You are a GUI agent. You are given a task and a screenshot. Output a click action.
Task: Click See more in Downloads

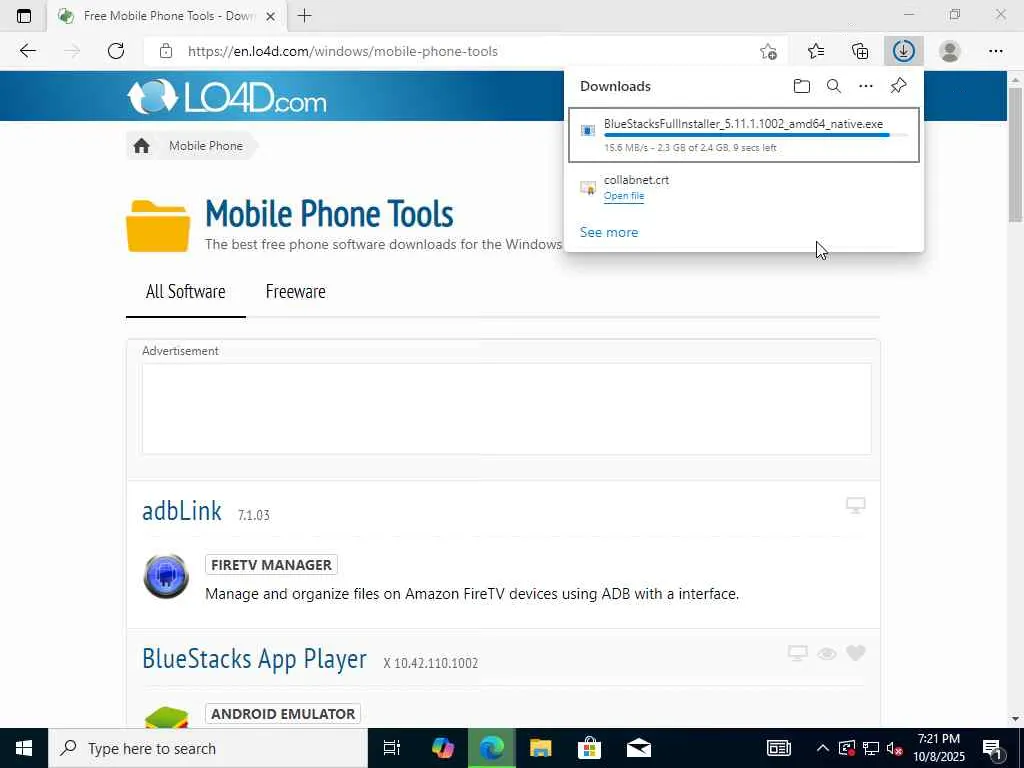(x=609, y=232)
